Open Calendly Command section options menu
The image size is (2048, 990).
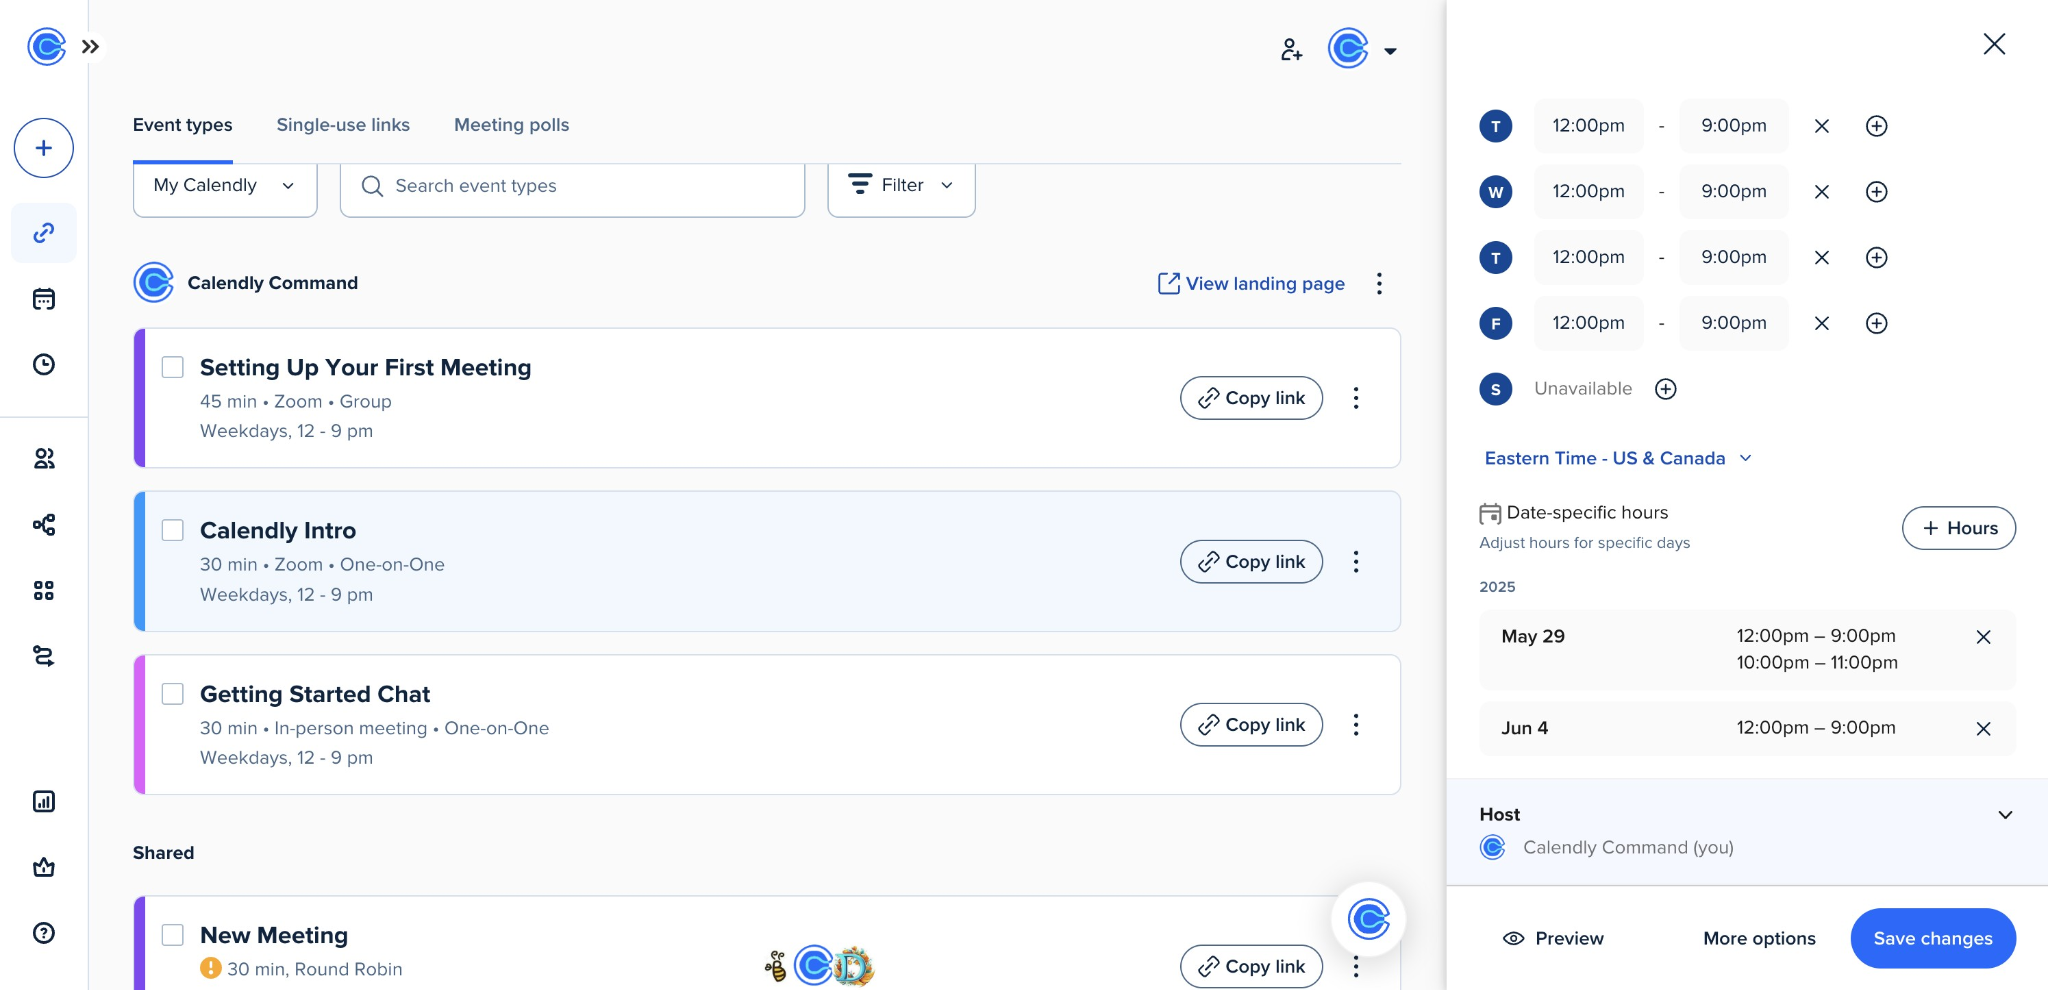[x=1379, y=284]
